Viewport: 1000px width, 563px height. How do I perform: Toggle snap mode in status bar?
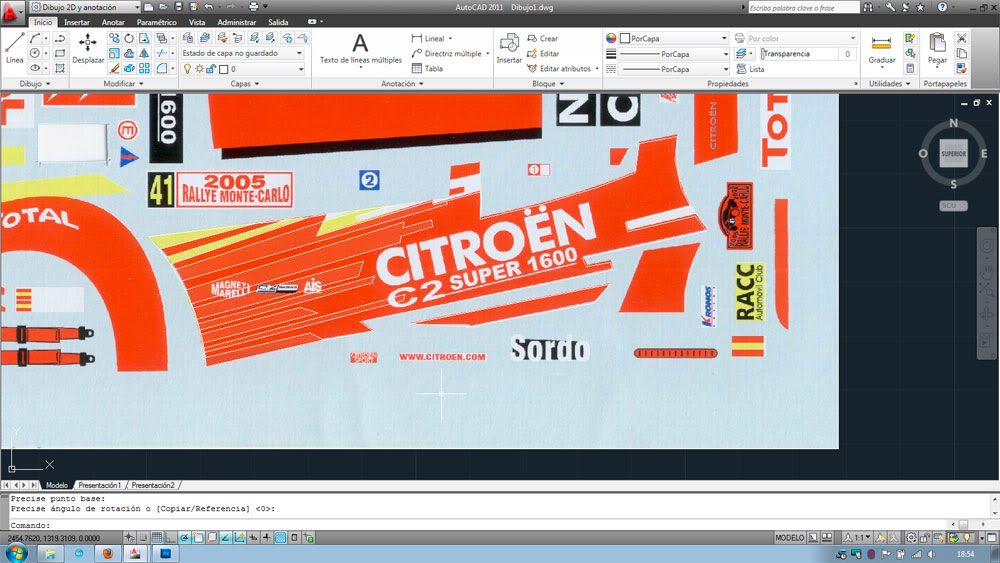(143, 537)
